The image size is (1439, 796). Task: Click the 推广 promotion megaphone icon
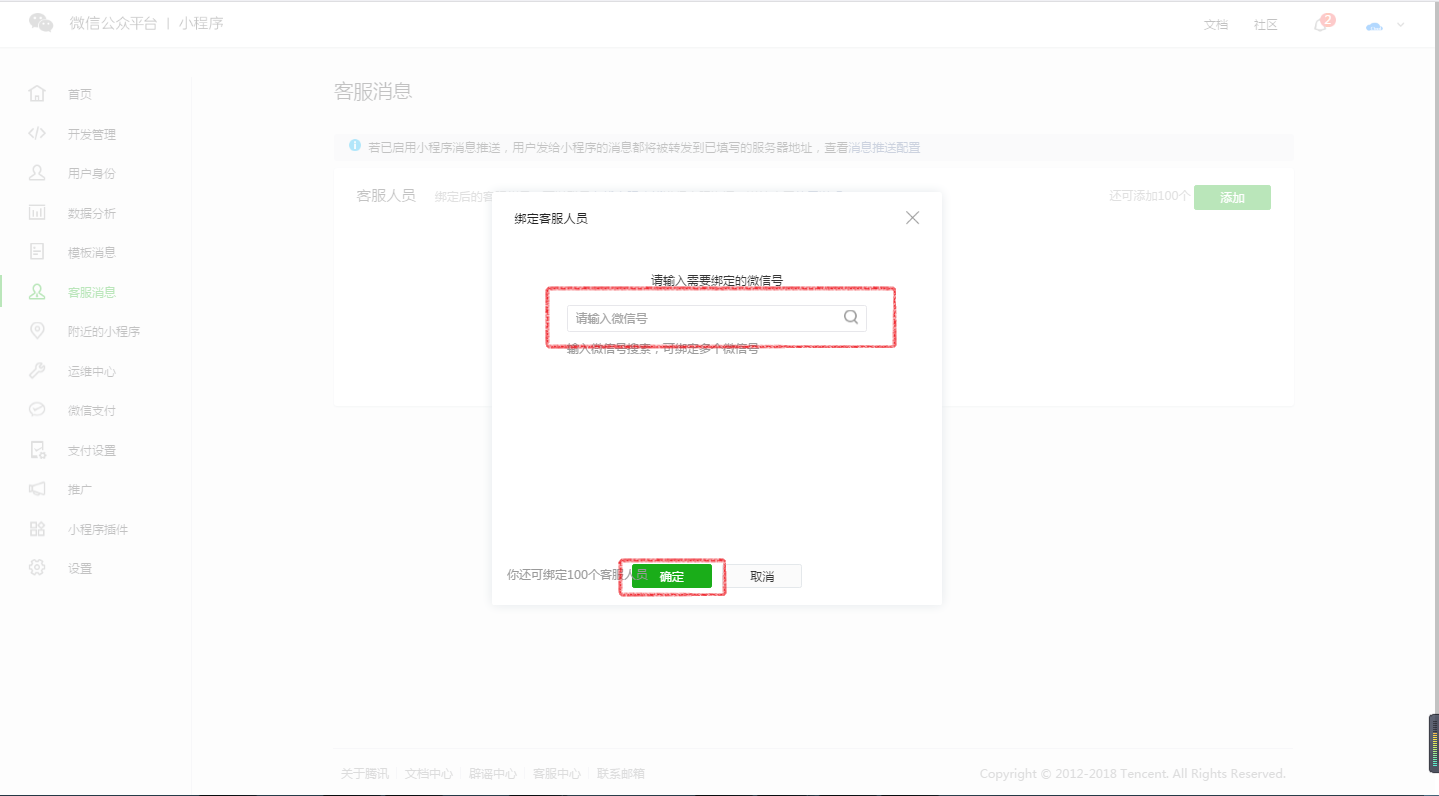pyautogui.click(x=37, y=488)
